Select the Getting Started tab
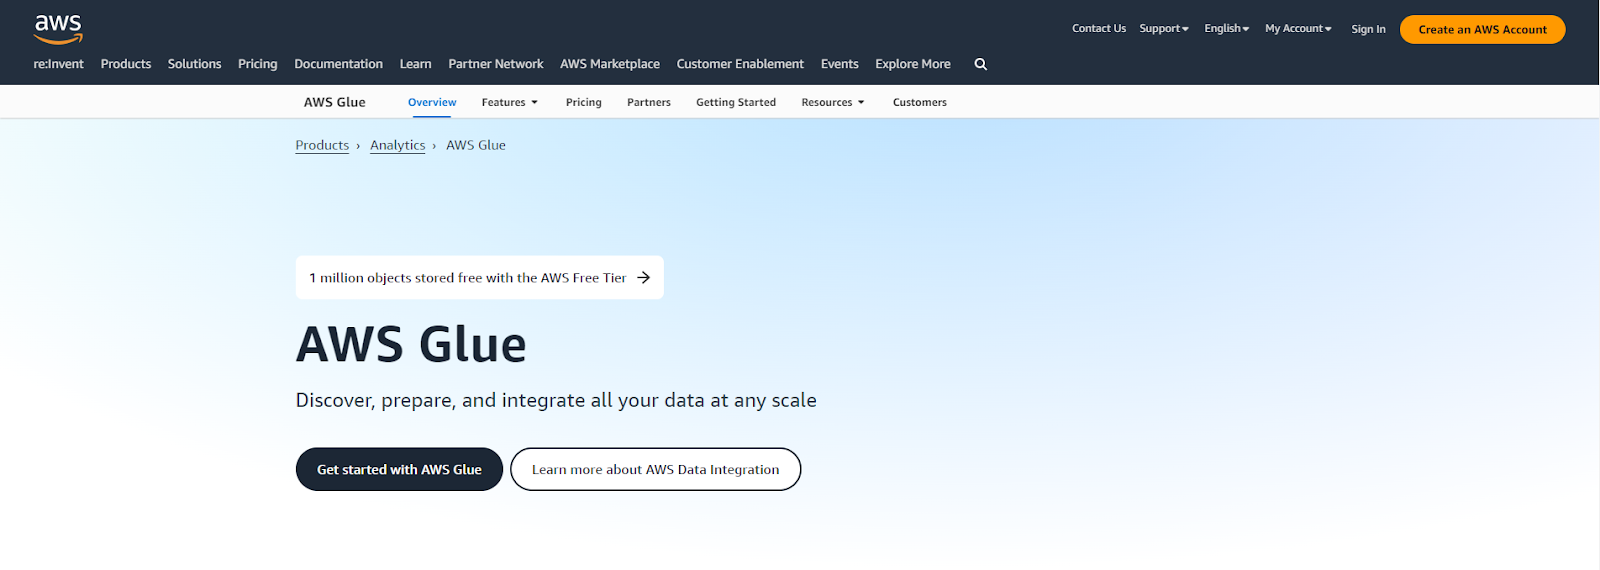 (x=736, y=102)
